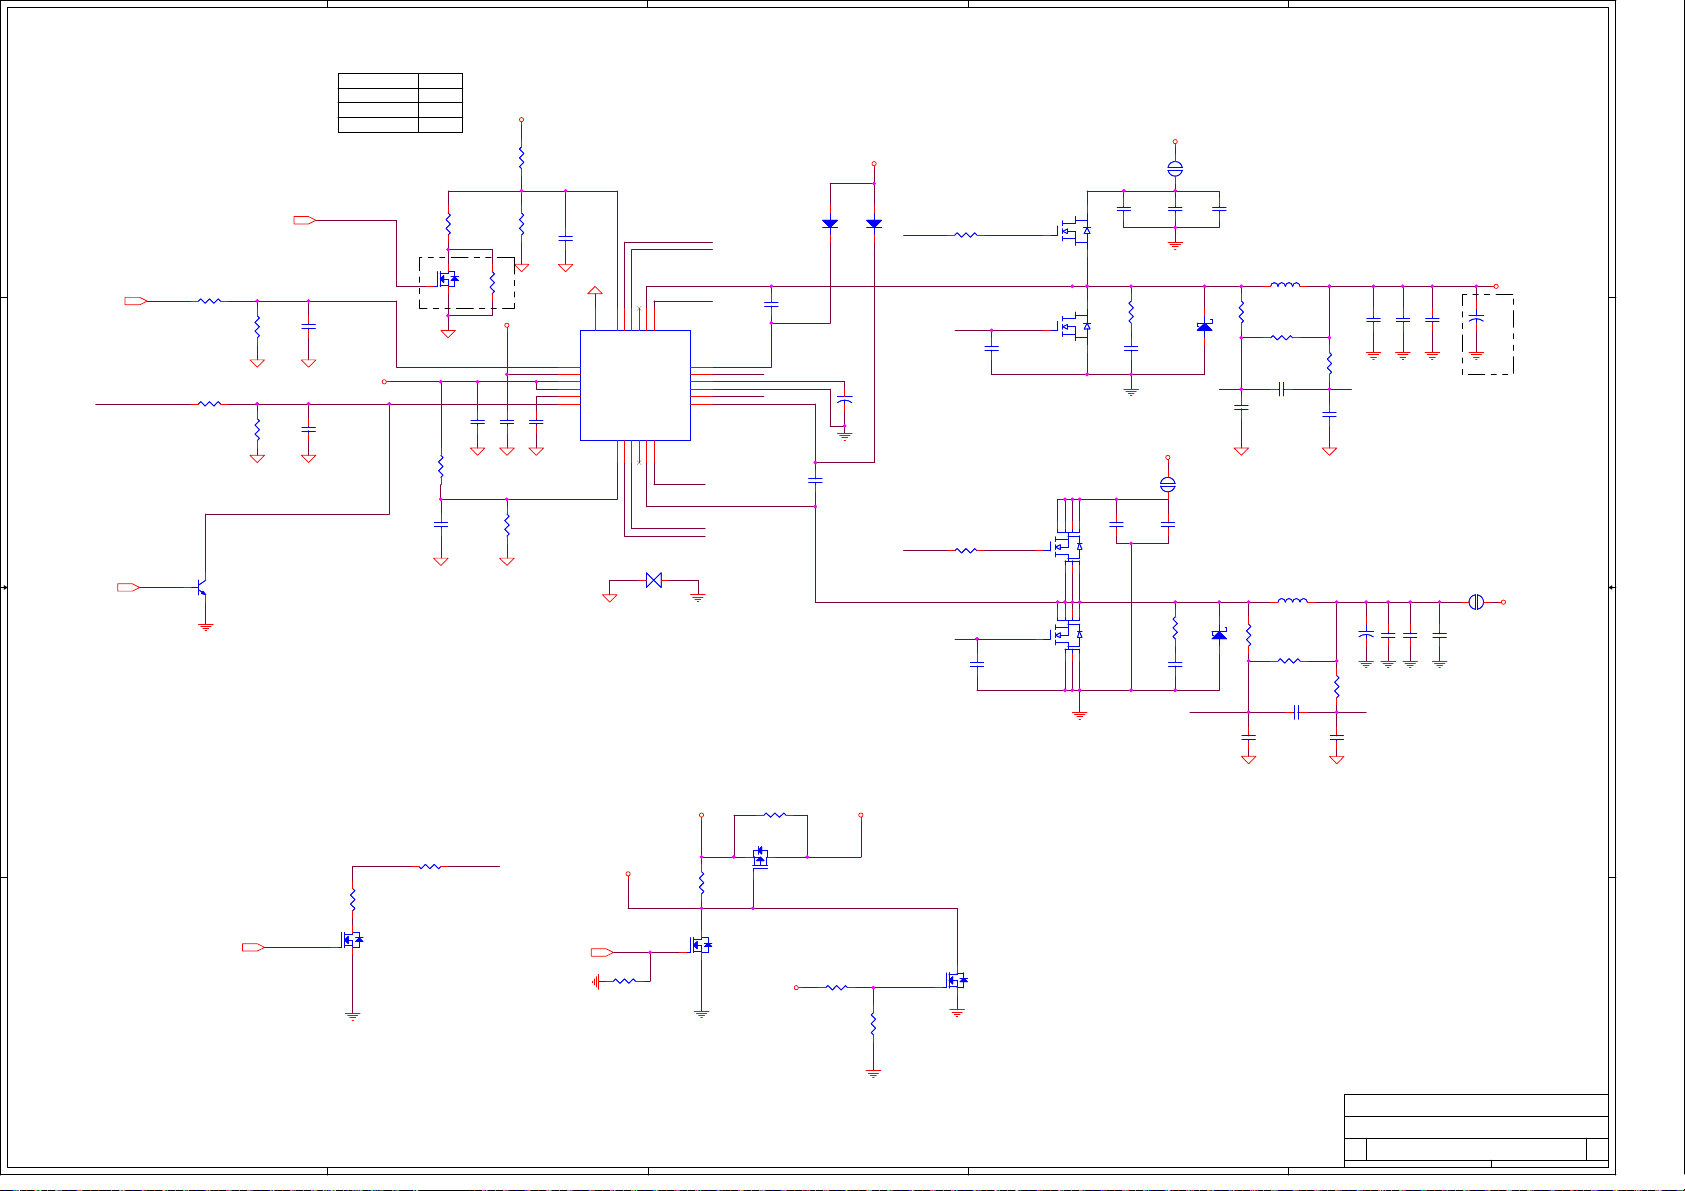Select the upward red power arrow above the IC
This screenshot has width=1685, height=1191.
pos(595,292)
